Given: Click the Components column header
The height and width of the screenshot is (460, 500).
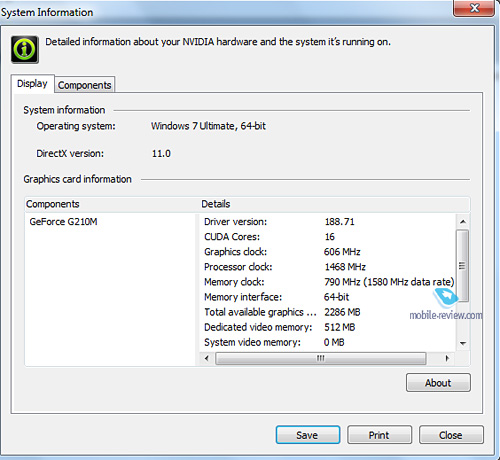Looking at the screenshot, I should click(x=113, y=204).
